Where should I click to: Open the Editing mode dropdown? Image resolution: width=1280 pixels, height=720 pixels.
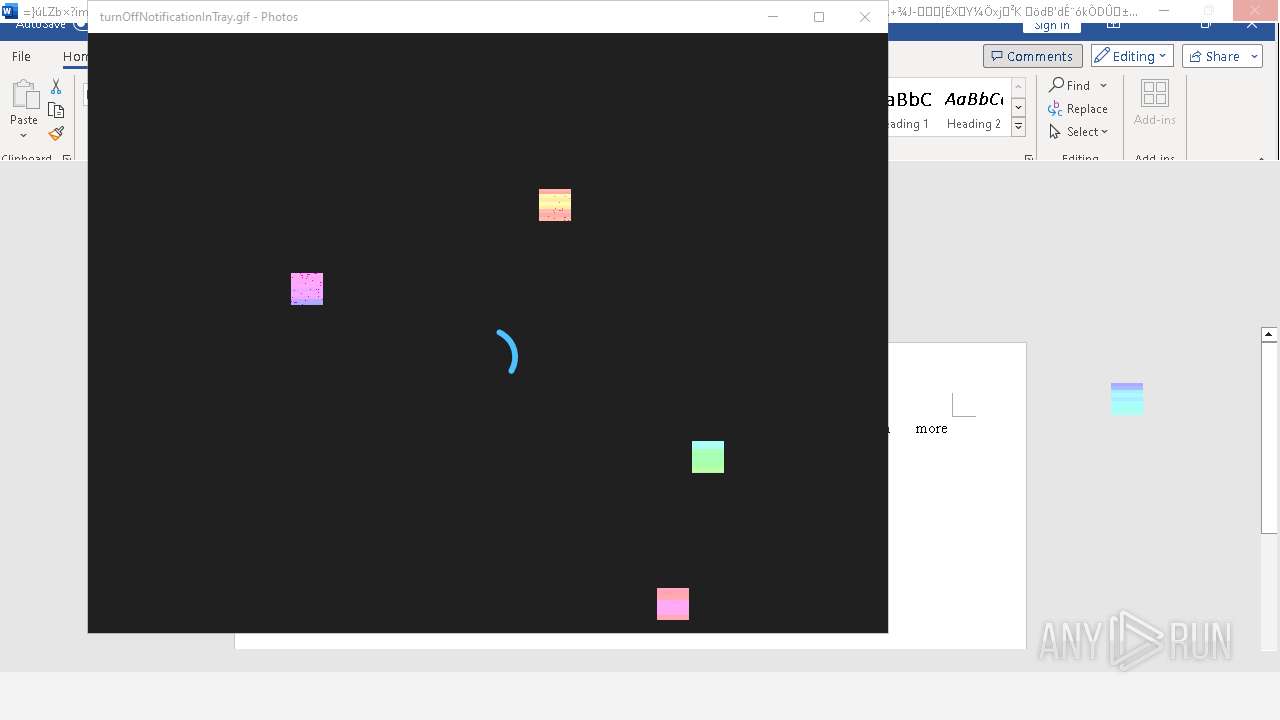[x=1131, y=56]
